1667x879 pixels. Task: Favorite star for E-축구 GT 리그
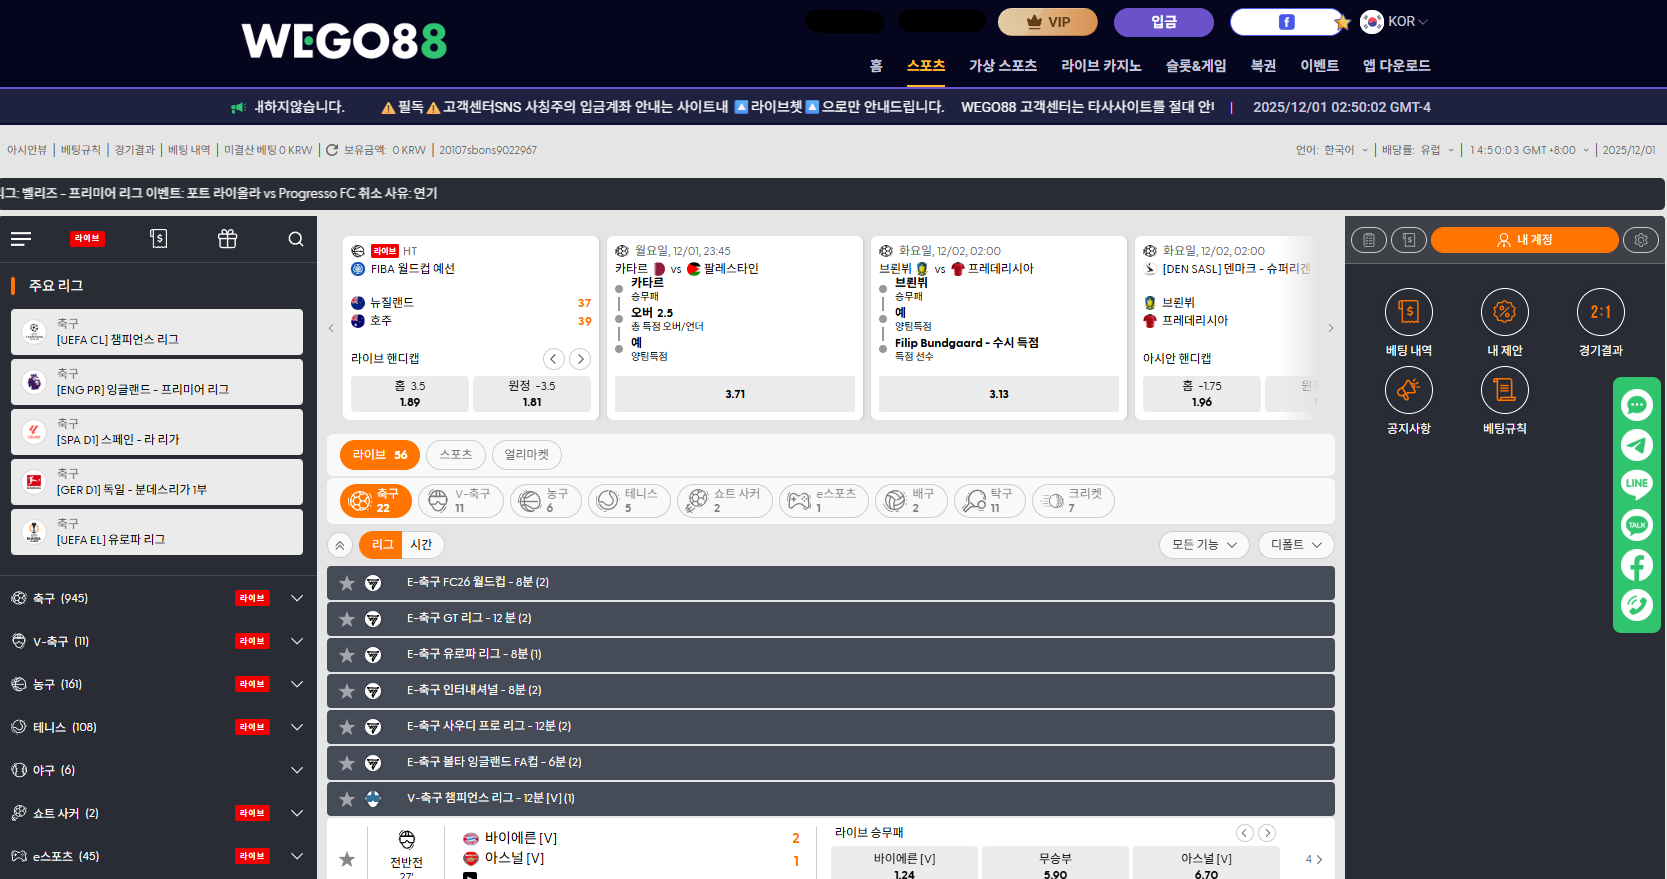pos(347,619)
